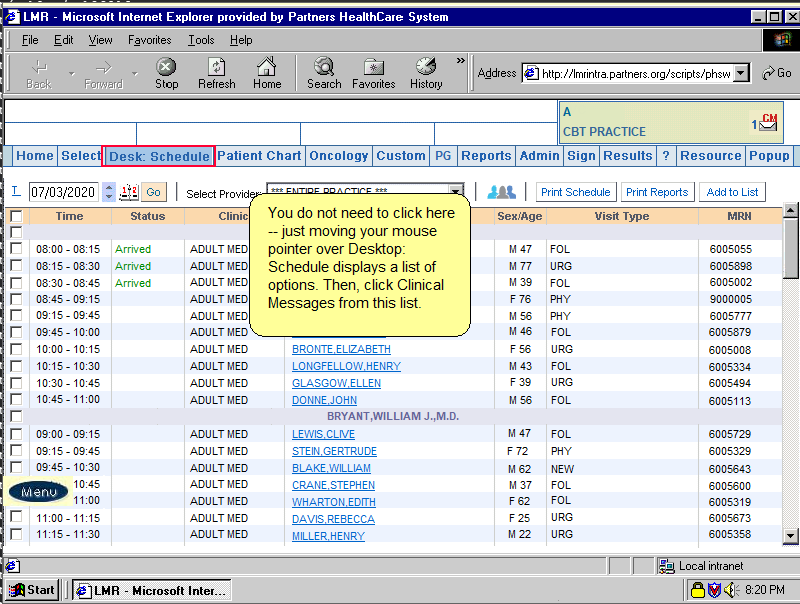Open the Patient Chart tab
This screenshot has height=604, width=800.
point(259,156)
